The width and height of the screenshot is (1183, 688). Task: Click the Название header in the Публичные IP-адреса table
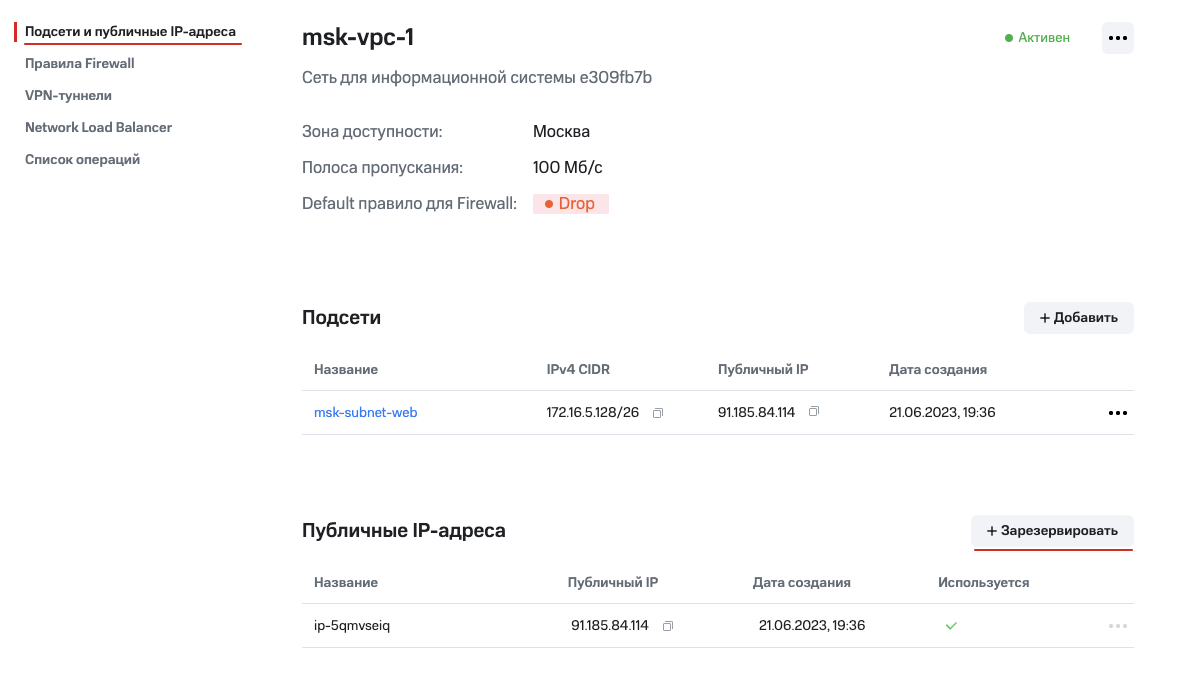345,583
